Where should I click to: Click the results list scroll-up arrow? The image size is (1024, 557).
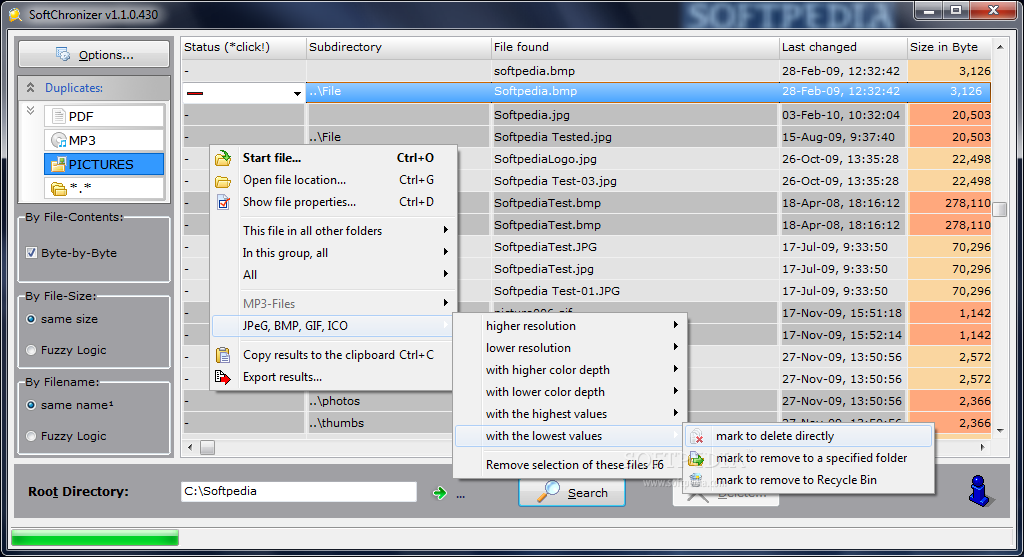pyautogui.click(x=999, y=47)
